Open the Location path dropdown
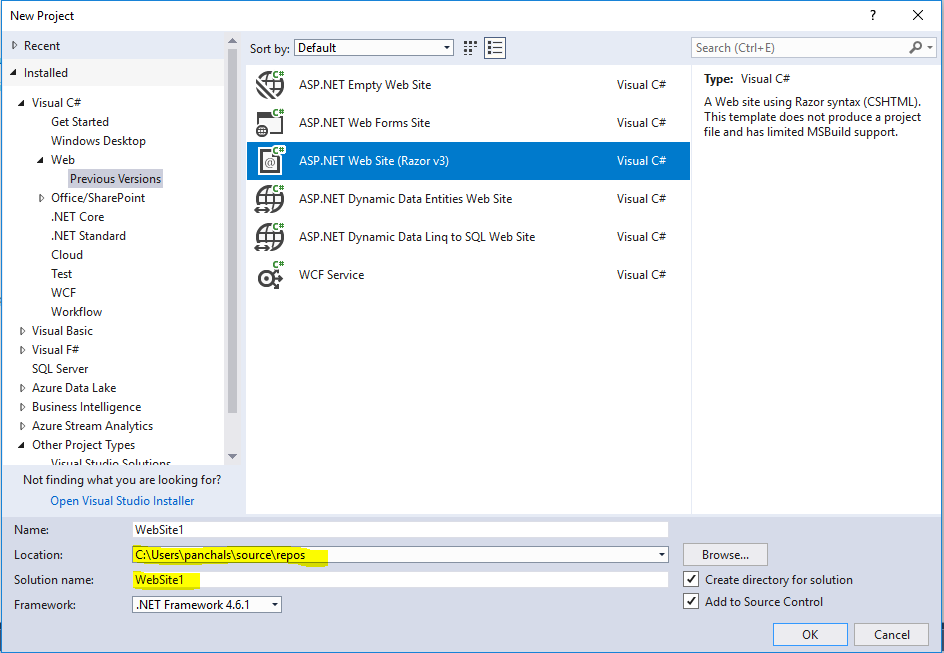This screenshot has width=944, height=653. tap(662, 554)
